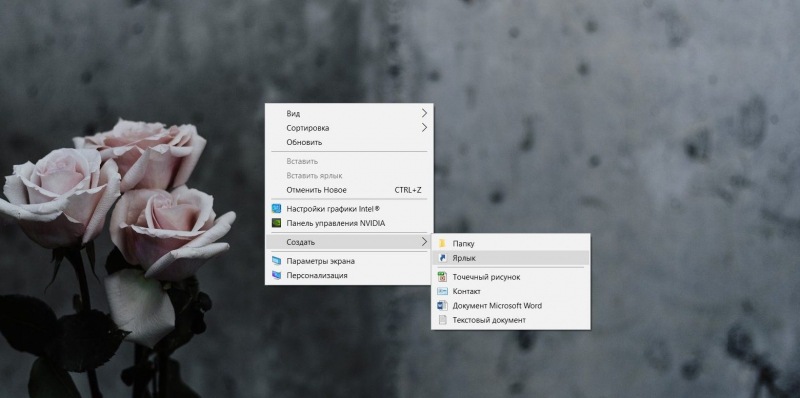Expand the Вид submenu arrow
800x398 pixels.
point(424,113)
